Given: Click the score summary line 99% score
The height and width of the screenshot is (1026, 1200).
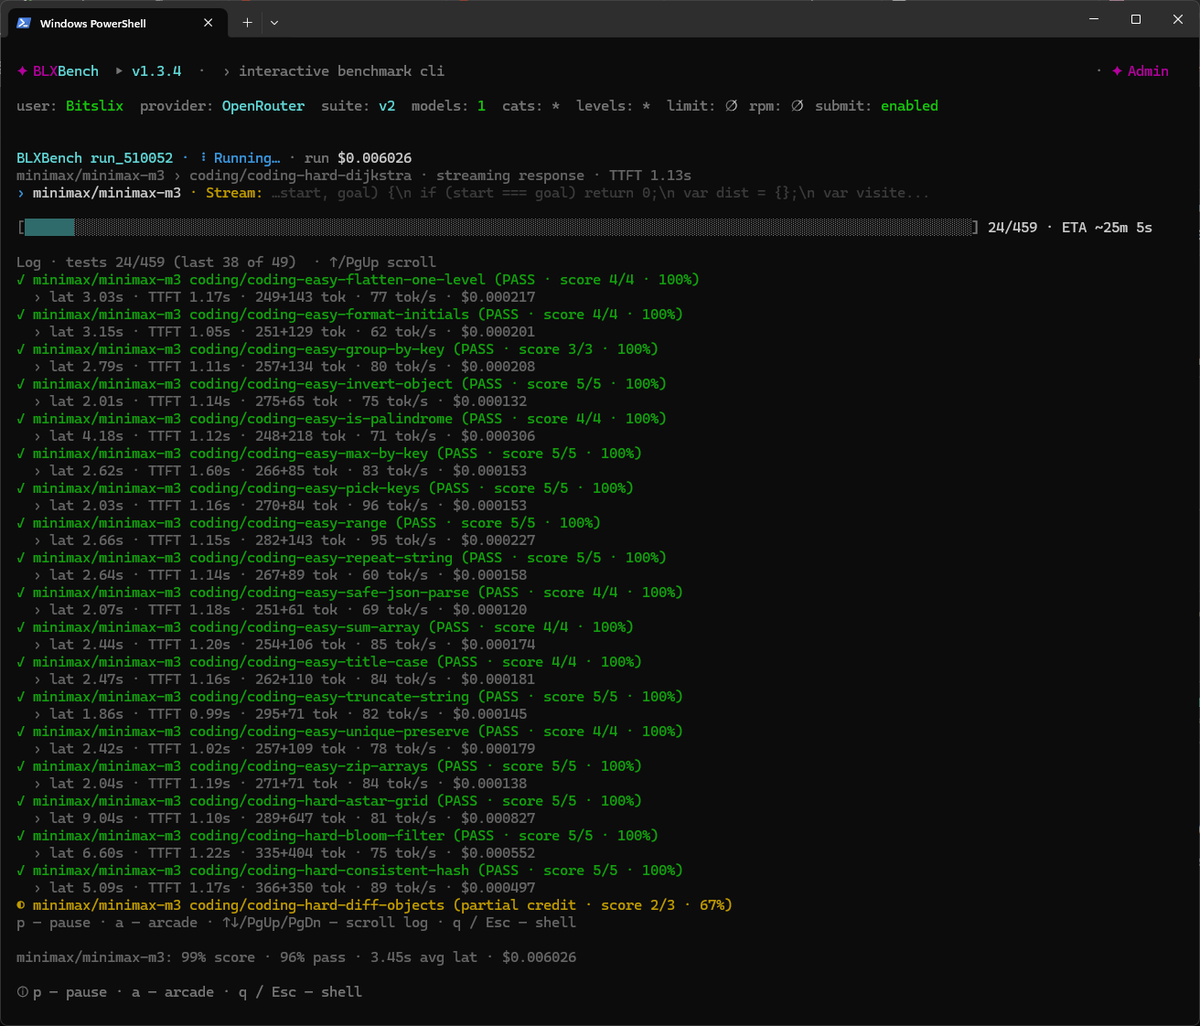Looking at the screenshot, I should pyautogui.click(x=297, y=957).
